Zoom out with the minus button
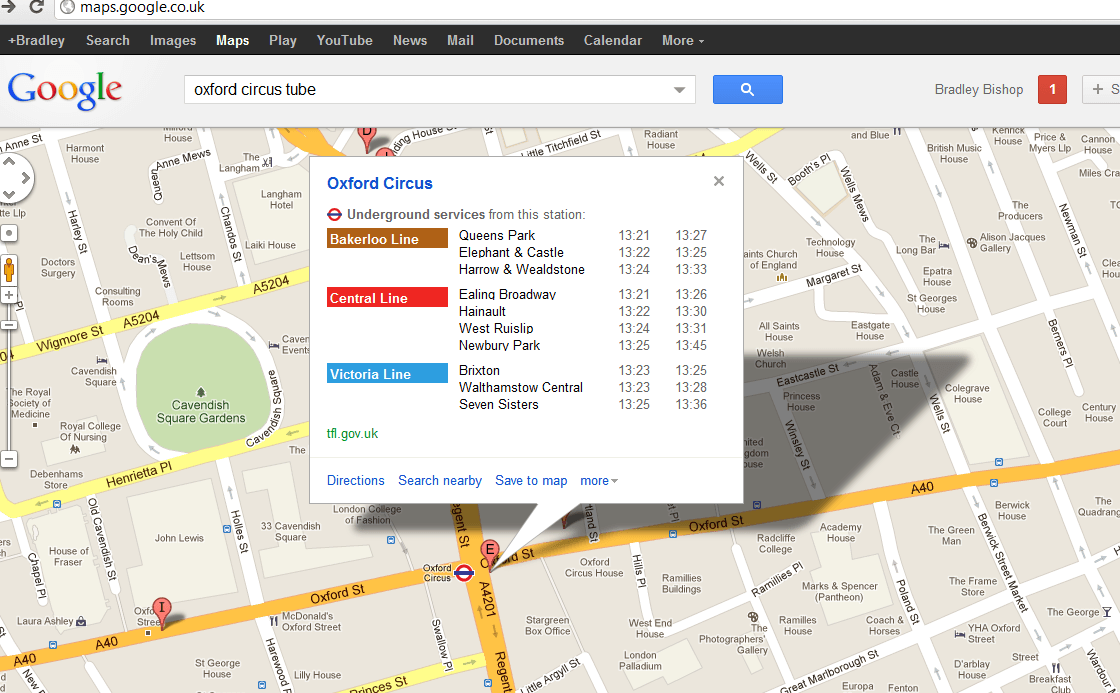Viewport: 1120px width, 693px height. [x=9, y=459]
